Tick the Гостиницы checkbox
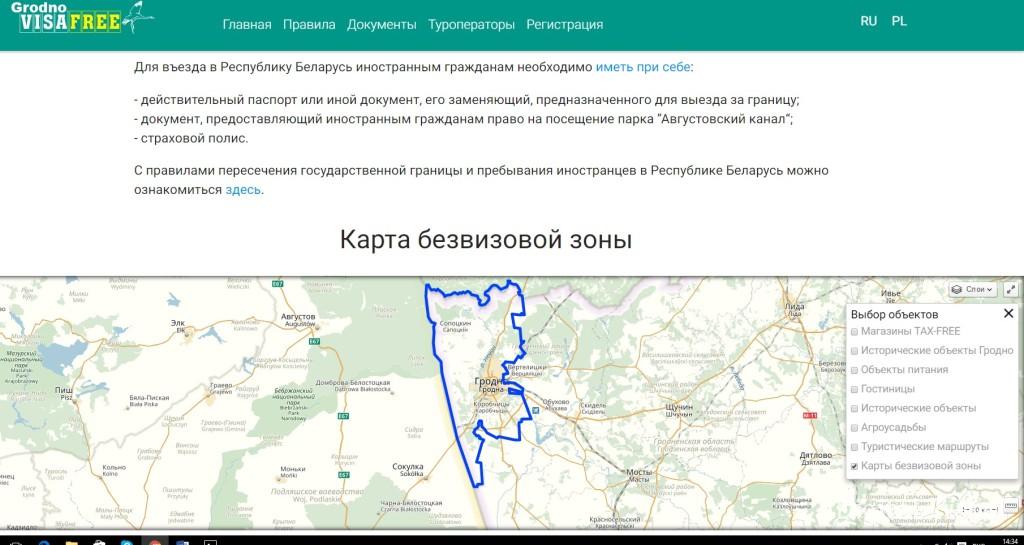 tap(854, 390)
